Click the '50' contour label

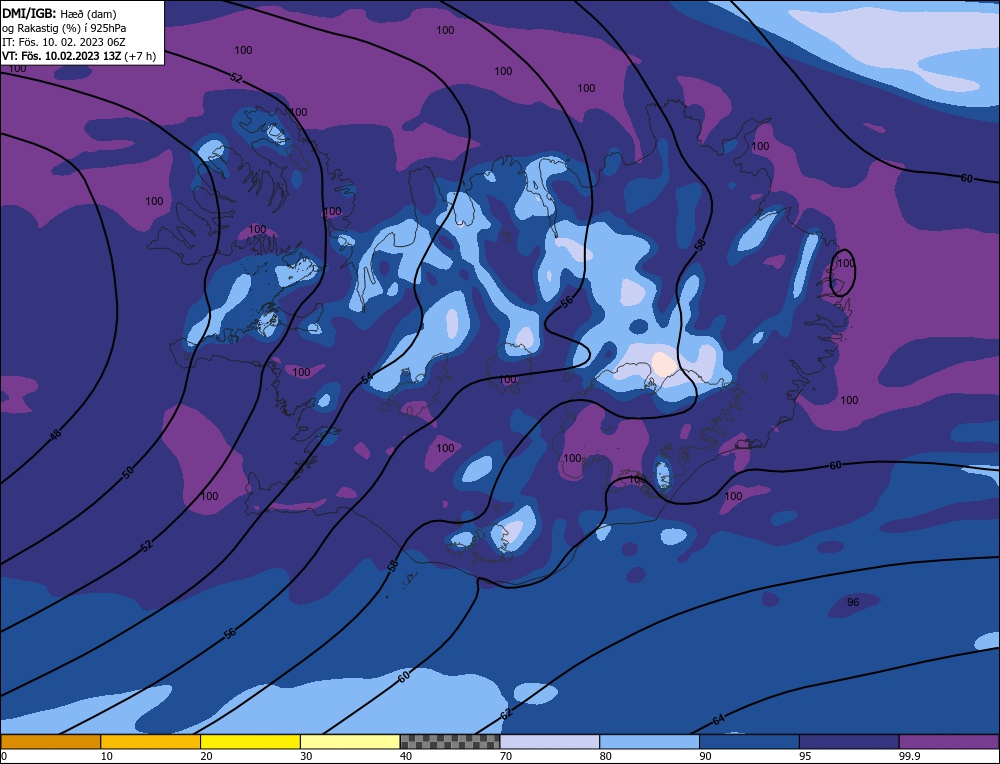coord(128,473)
